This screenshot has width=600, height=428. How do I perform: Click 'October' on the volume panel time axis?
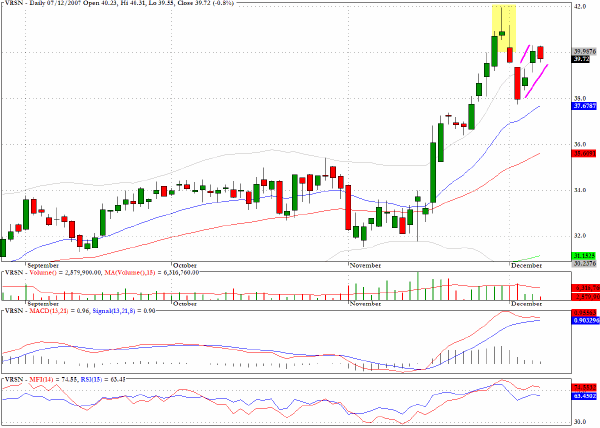coord(185,304)
